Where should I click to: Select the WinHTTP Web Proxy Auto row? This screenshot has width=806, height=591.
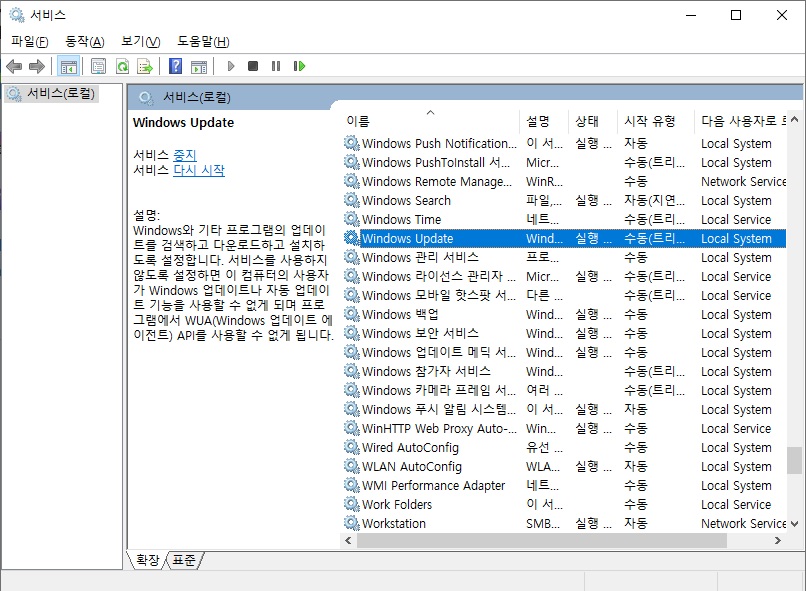click(564, 429)
